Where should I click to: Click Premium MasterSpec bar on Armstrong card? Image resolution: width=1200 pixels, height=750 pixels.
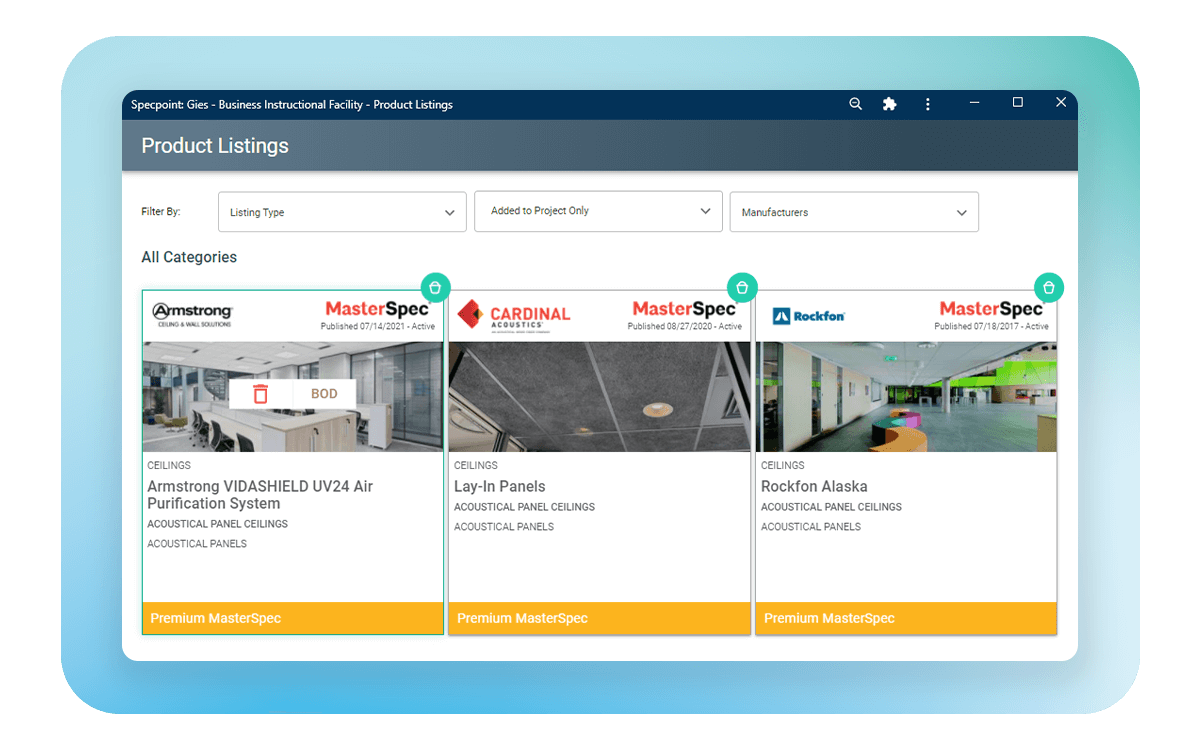293,618
